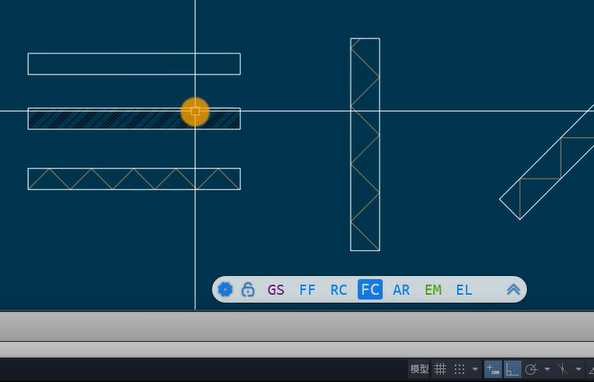The width and height of the screenshot is (594, 382).
Task: Open snap mode dropdown arrow
Action: pyautogui.click(x=475, y=369)
